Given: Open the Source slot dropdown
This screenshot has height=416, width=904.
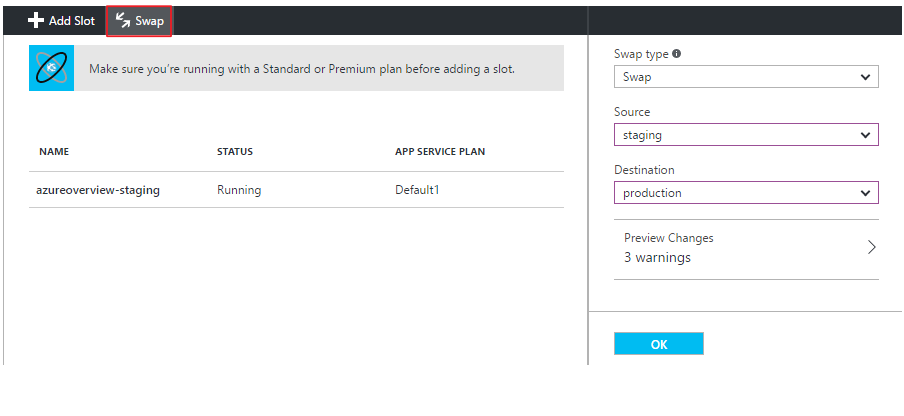Looking at the screenshot, I should point(746,135).
